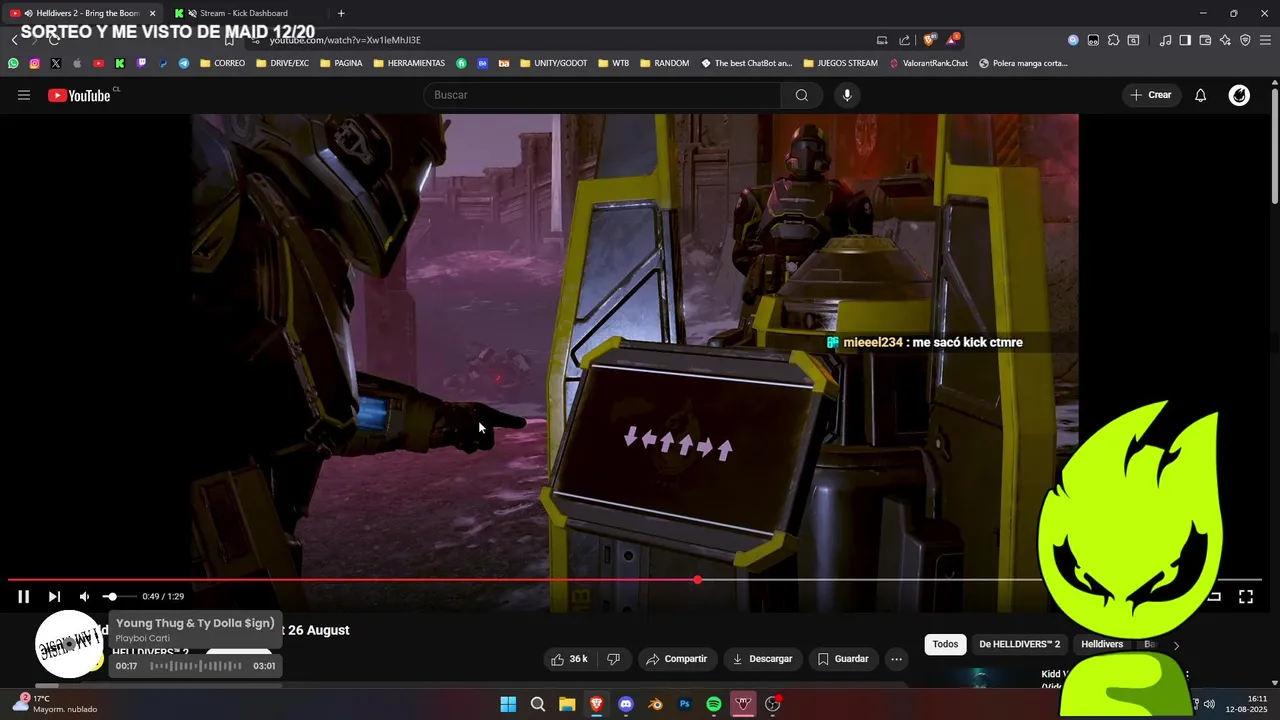This screenshot has width=1280, height=720.
Task: Open the UNITY/GODOT bookmarks folder
Action: (x=553, y=63)
